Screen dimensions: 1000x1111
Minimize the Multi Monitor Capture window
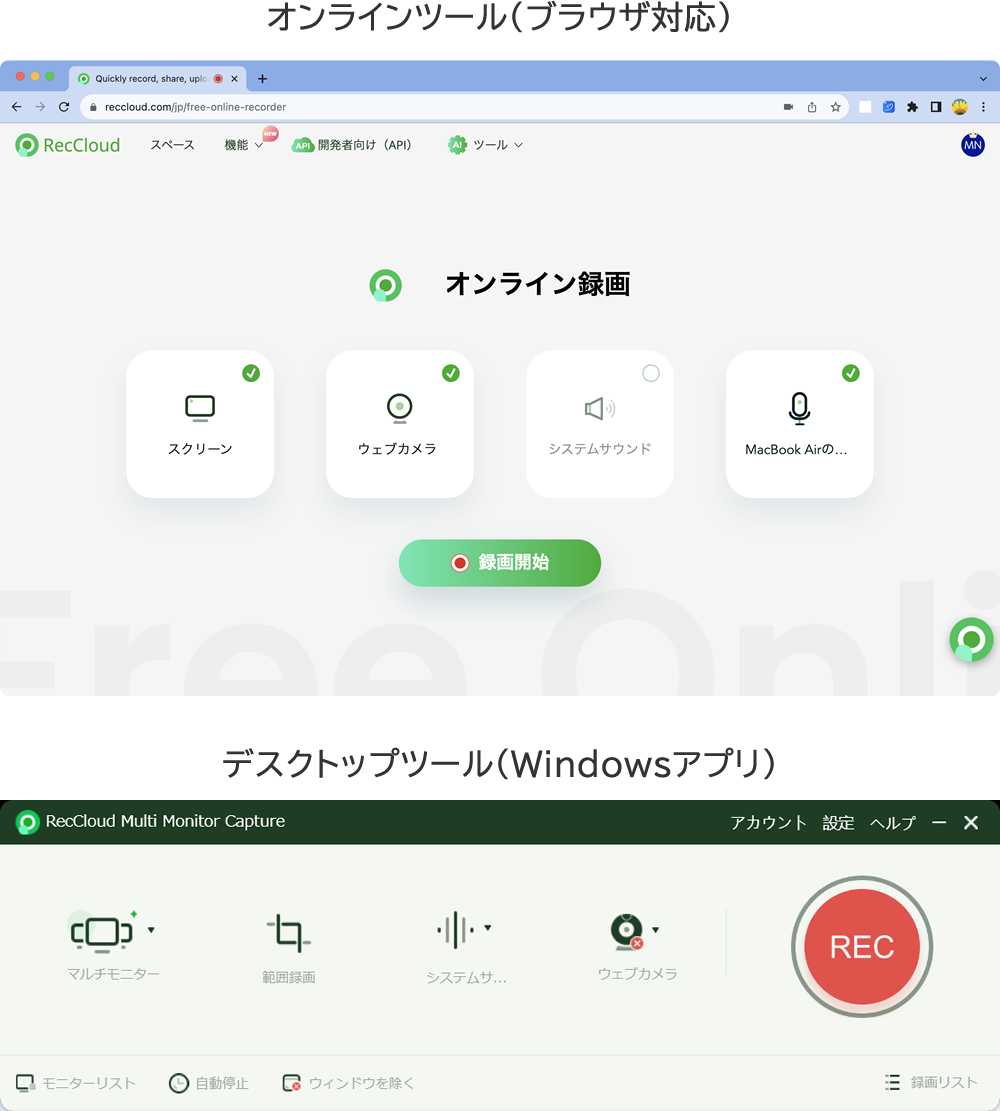pos(939,822)
